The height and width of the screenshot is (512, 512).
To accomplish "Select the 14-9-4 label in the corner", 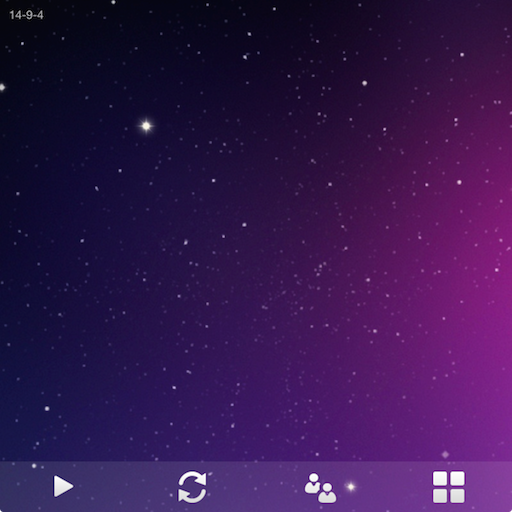I will 26,15.
